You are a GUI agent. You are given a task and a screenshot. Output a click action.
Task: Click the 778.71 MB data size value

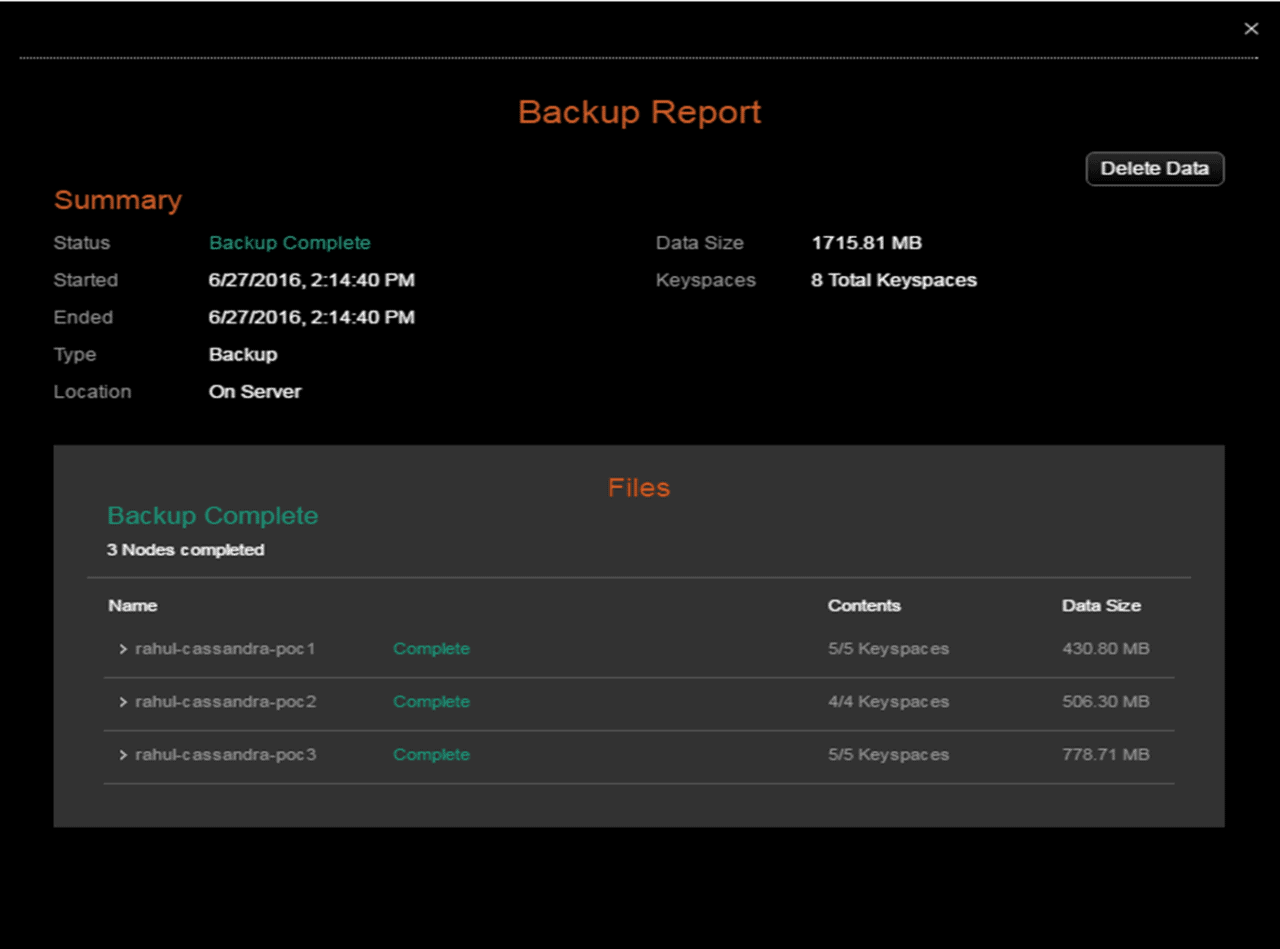pos(1105,755)
